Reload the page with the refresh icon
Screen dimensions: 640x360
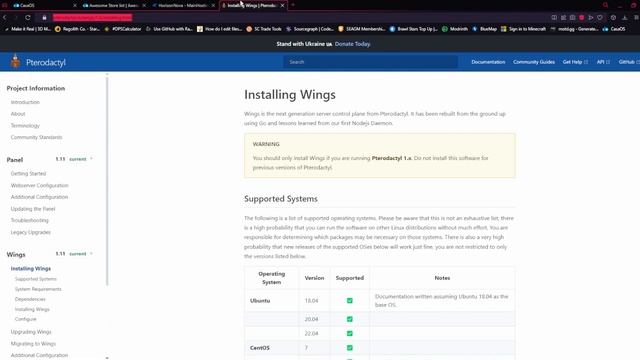coord(28,18)
